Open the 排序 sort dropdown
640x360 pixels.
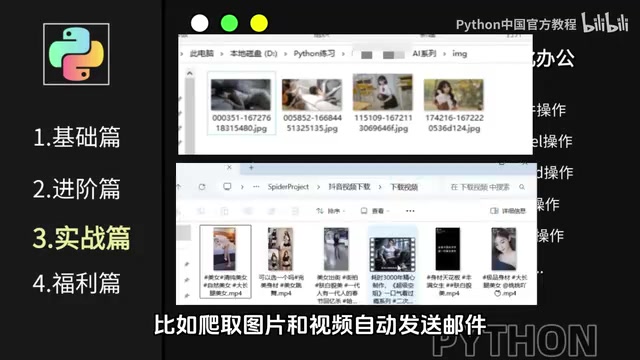click(331, 211)
